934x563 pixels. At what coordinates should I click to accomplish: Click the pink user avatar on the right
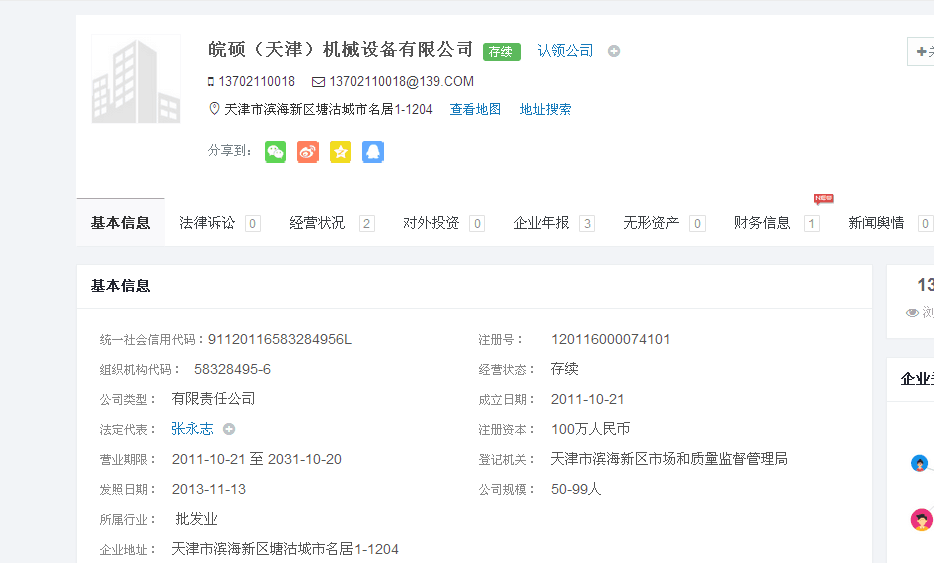[921, 520]
